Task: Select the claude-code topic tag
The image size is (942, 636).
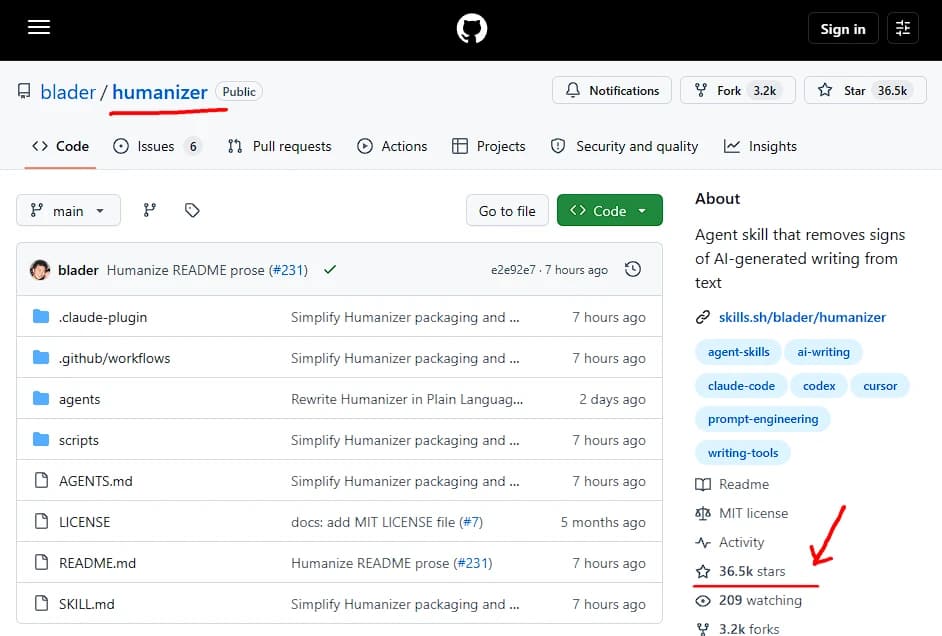Action: (741, 386)
